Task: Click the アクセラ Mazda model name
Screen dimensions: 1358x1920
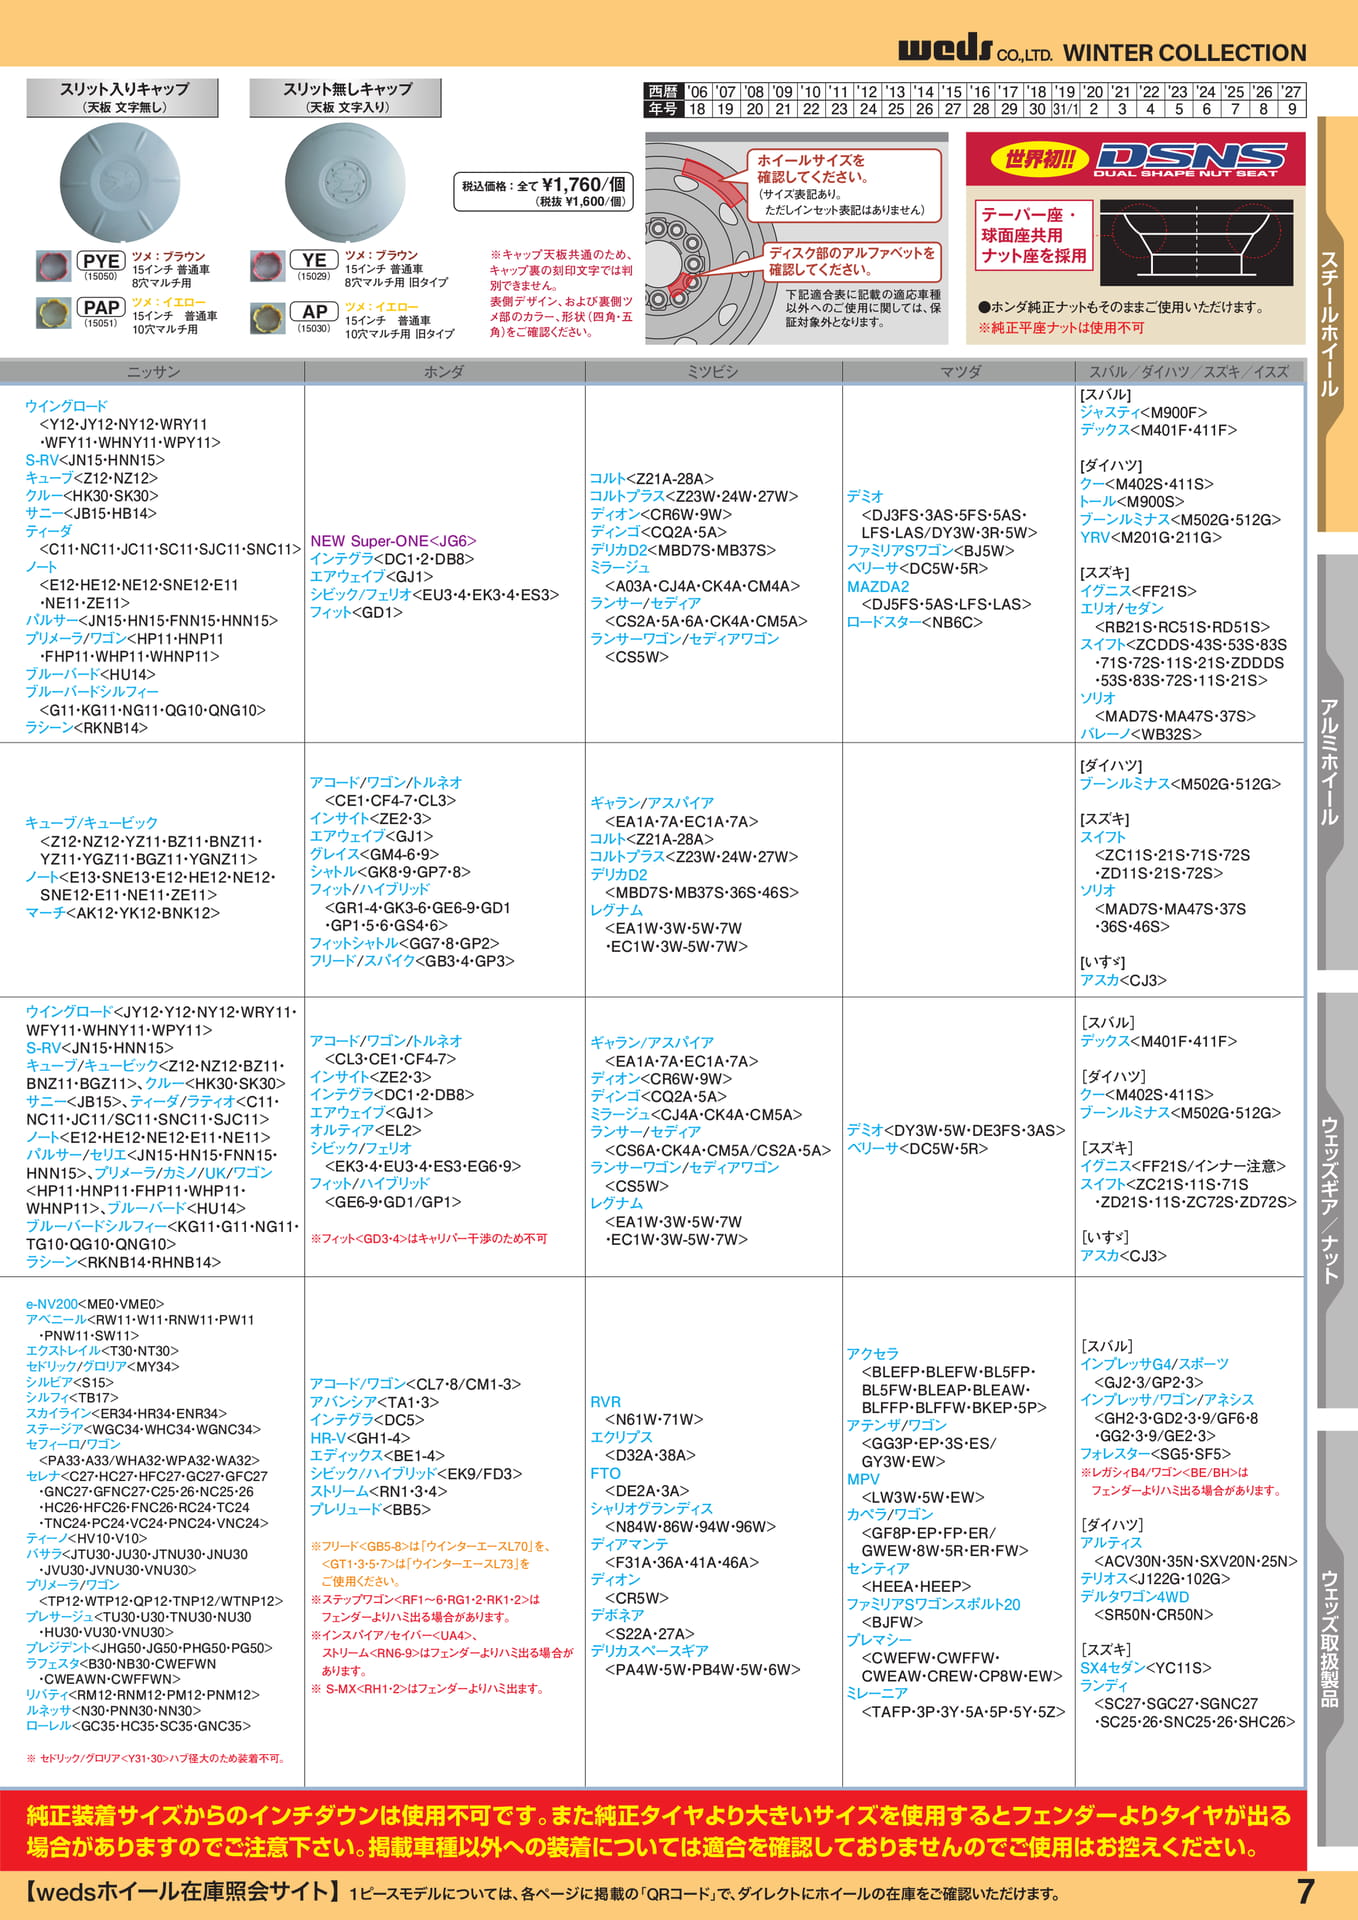Action: pyautogui.click(x=873, y=1354)
